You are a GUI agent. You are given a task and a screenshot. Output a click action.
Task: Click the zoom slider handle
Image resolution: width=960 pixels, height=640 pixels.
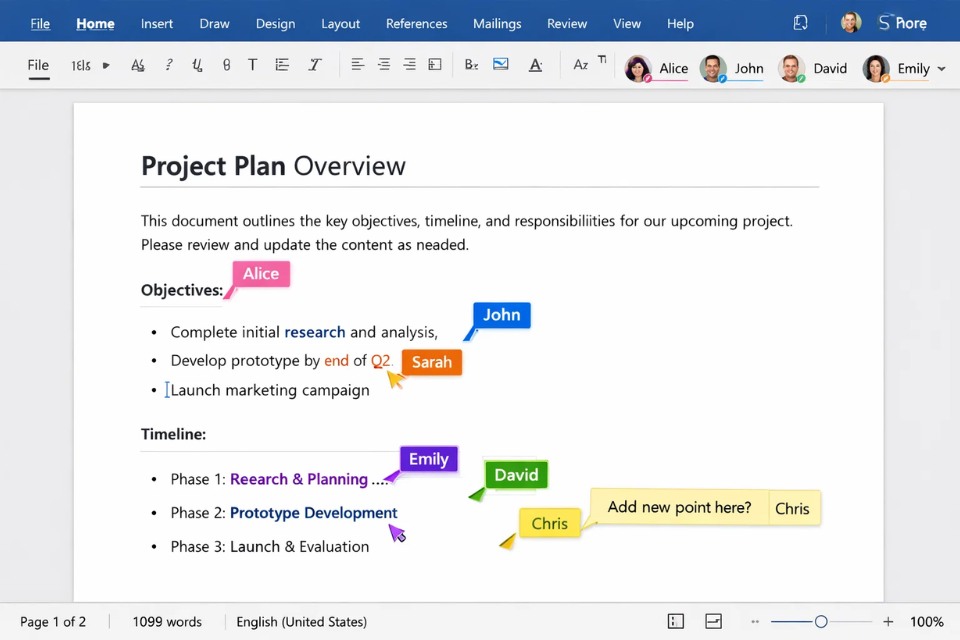coord(821,621)
